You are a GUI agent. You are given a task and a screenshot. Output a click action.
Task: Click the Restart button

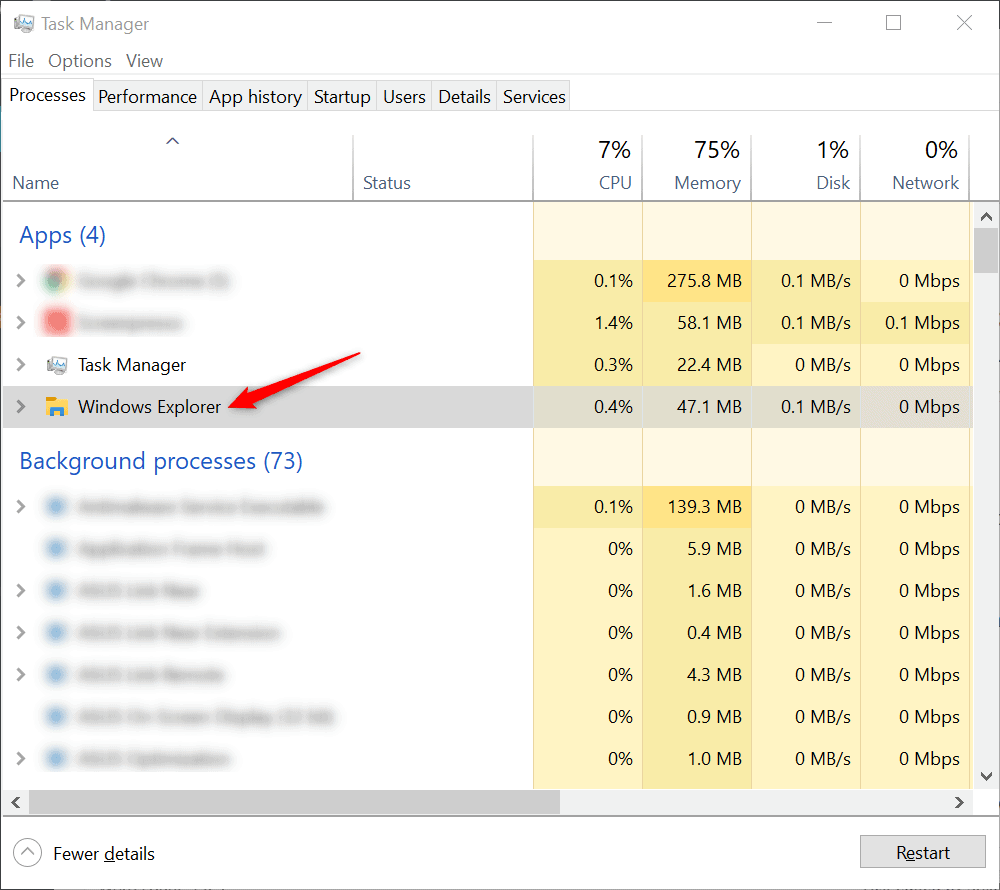[922, 852]
